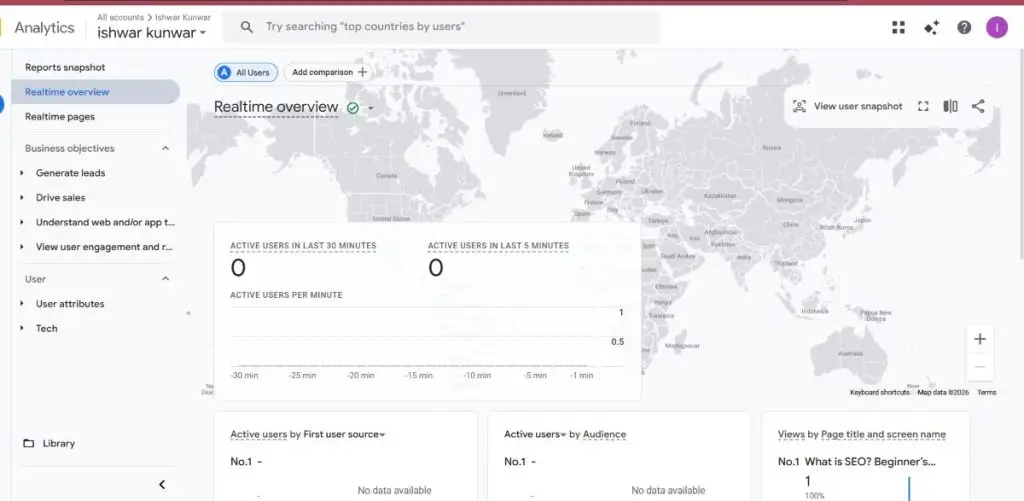The width and height of the screenshot is (1024, 501).
Task: Open the First user source dimension dropdown
Action: pos(344,434)
